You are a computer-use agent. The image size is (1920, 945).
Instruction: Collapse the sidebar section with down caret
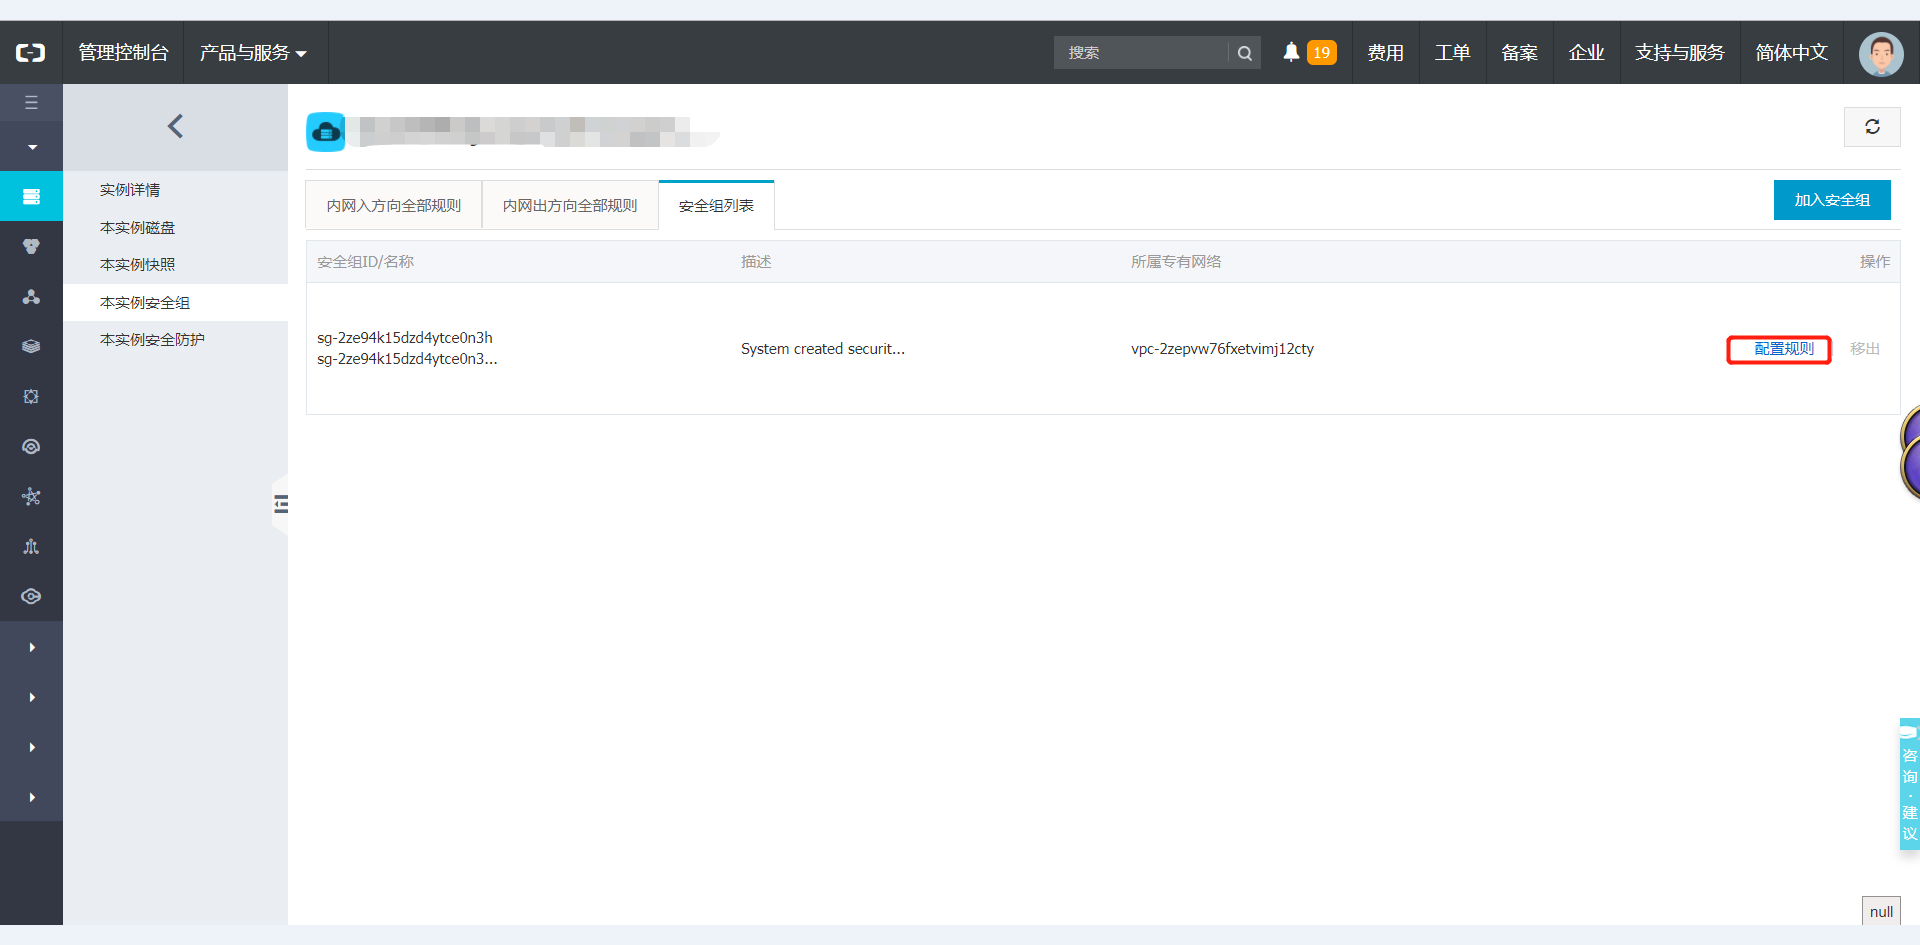[31, 147]
